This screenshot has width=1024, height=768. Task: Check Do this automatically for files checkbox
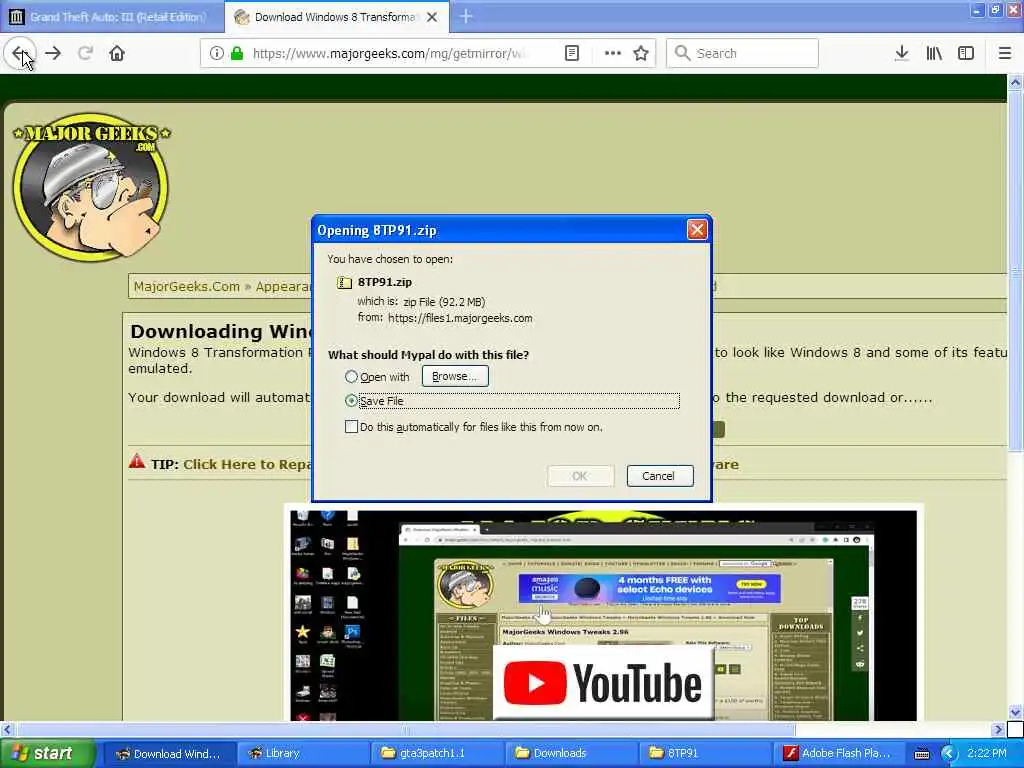(351, 427)
